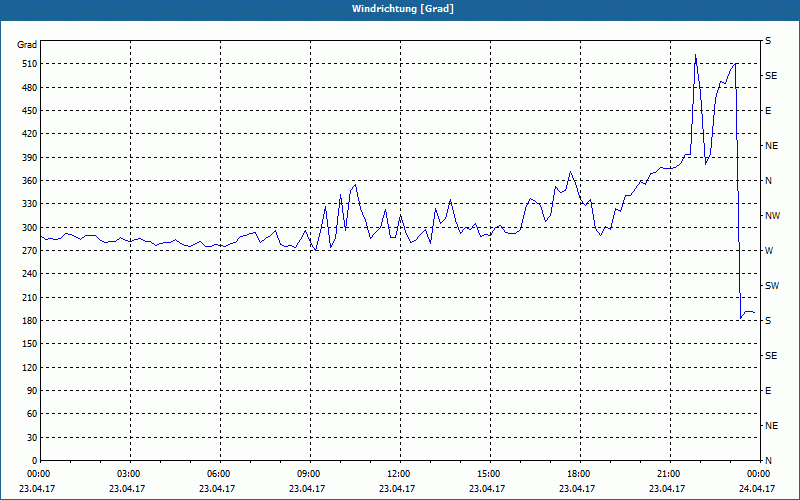The width and height of the screenshot is (800, 500).
Task: Click the SW compass label on right axis
Action: pos(772,286)
